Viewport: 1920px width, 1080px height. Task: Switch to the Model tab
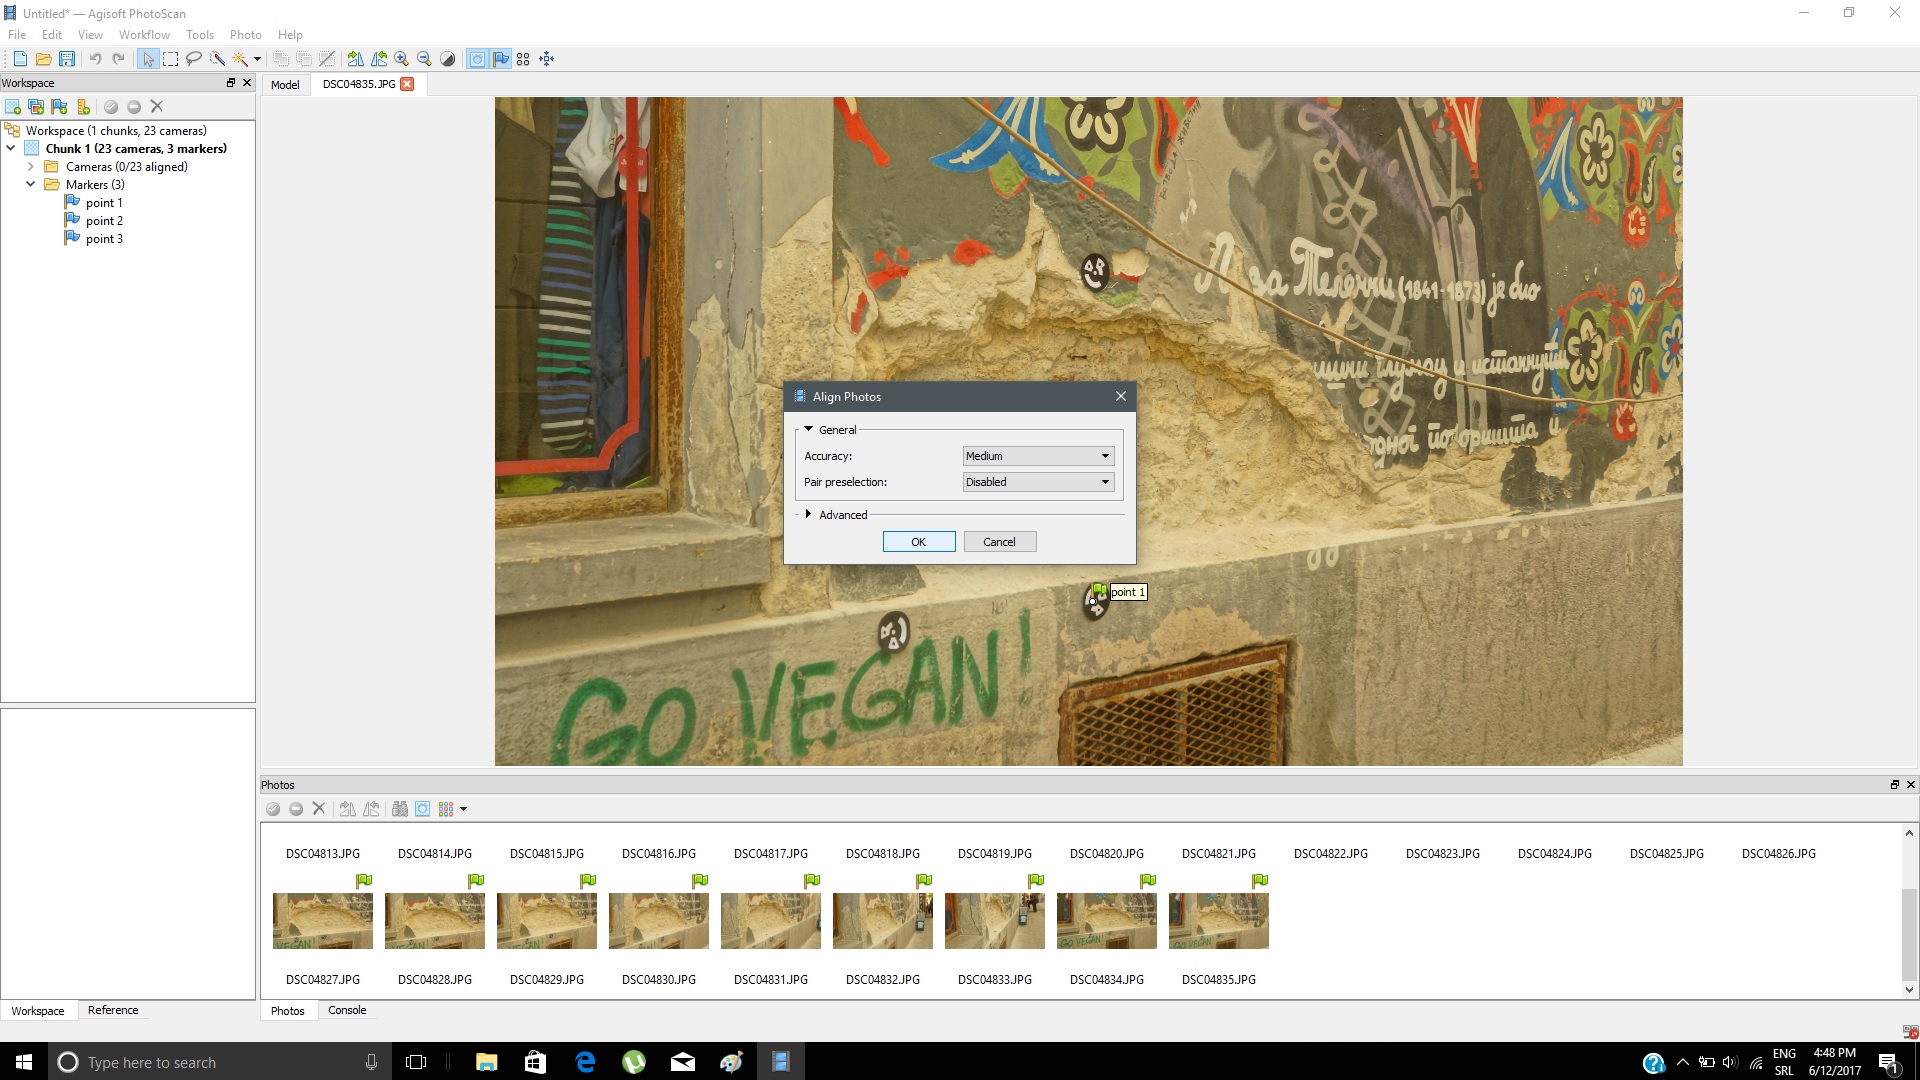click(285, 85)
